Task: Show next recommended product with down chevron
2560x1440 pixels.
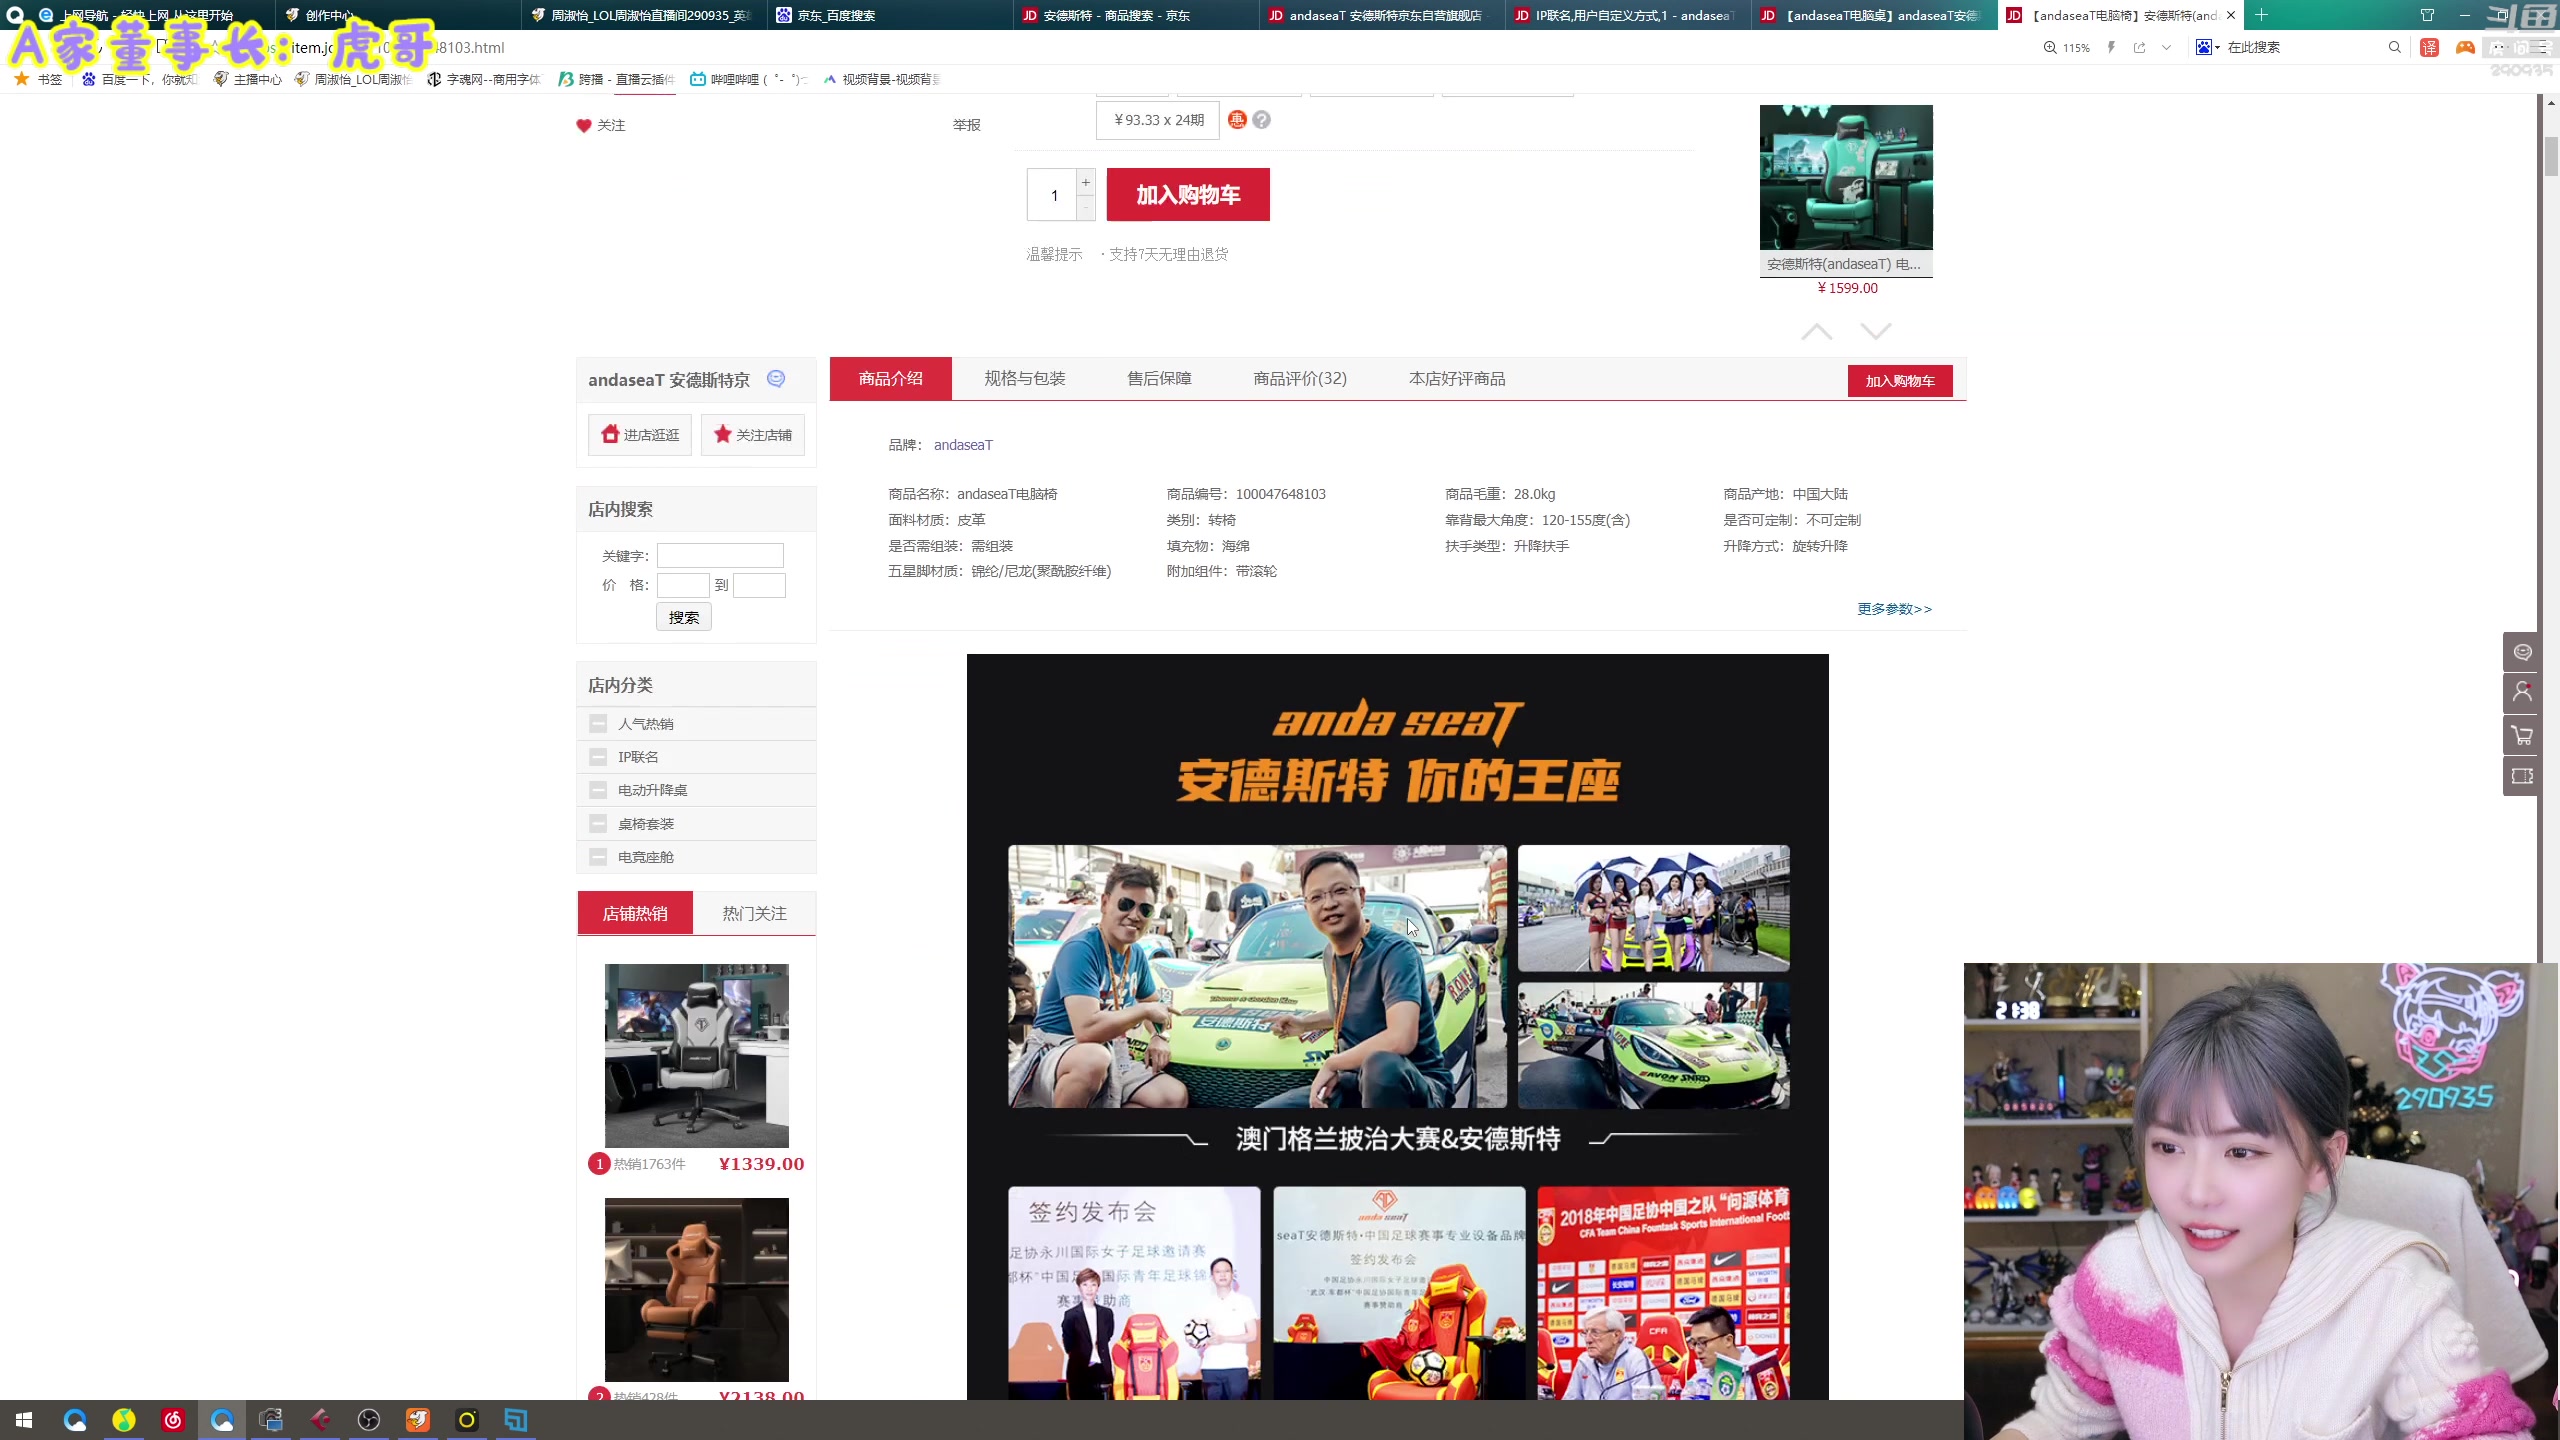Action: pyautogui.click(x=1876, y=332)
